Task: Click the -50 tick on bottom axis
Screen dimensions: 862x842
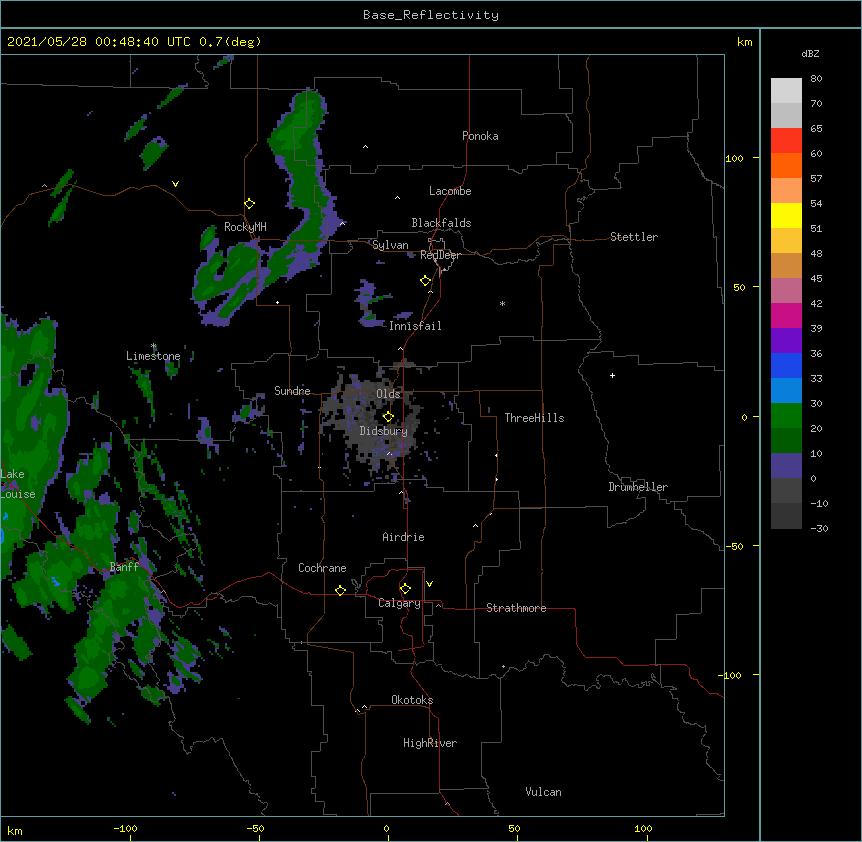Action: [255, 828]
